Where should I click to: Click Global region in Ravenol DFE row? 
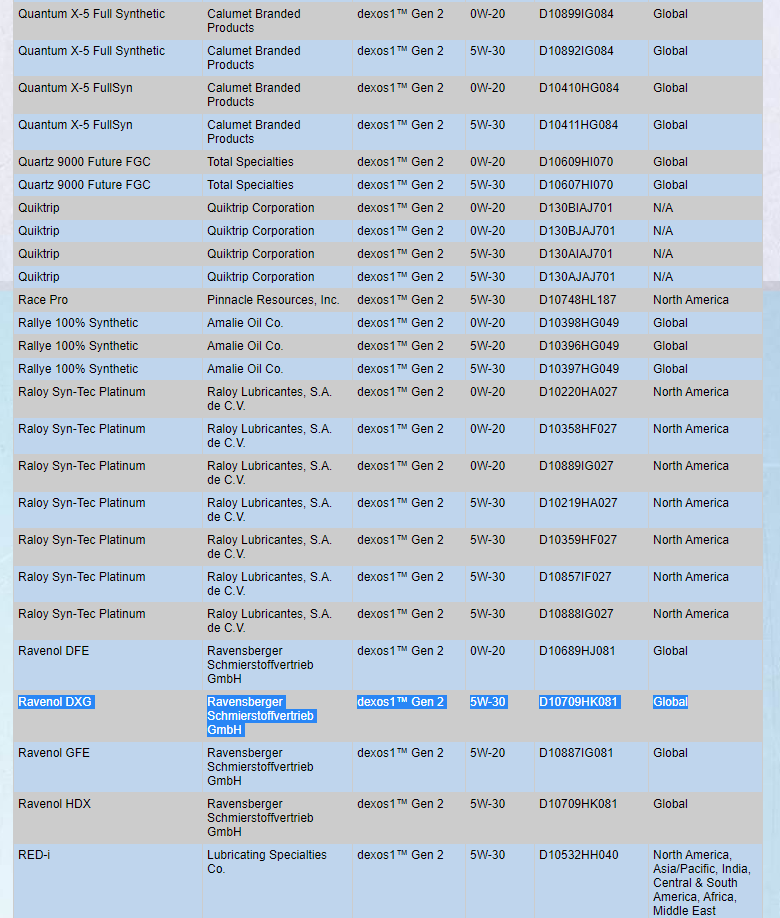[x=670, y=651]
